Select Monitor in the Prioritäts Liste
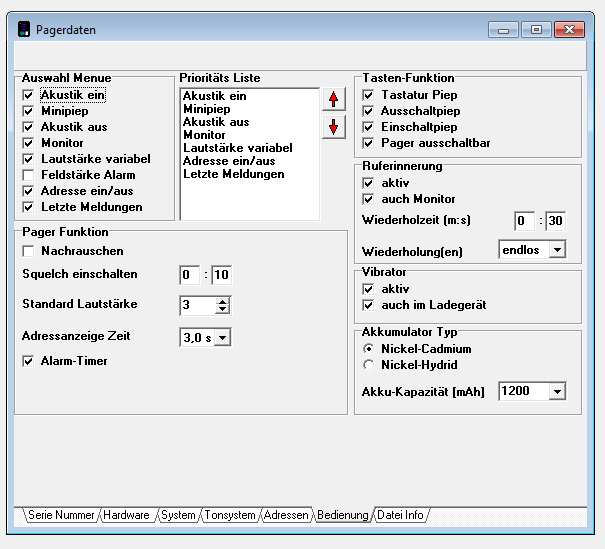605x549 pixels. pos(204,135)
